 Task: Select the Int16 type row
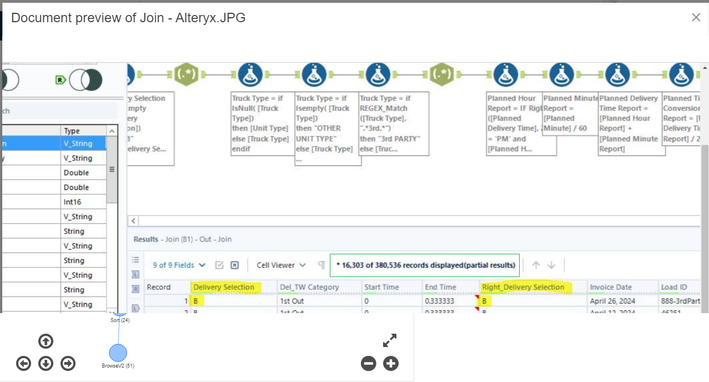click(53, 202)
